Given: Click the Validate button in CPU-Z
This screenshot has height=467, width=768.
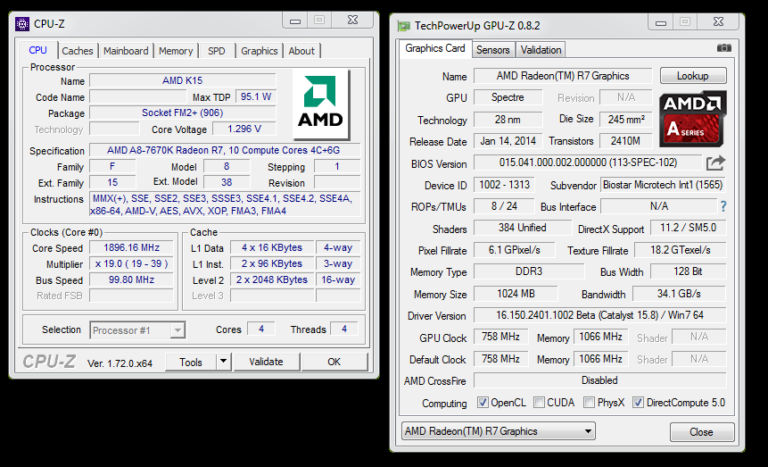Looking at the screenshot, I should point(265,362).
